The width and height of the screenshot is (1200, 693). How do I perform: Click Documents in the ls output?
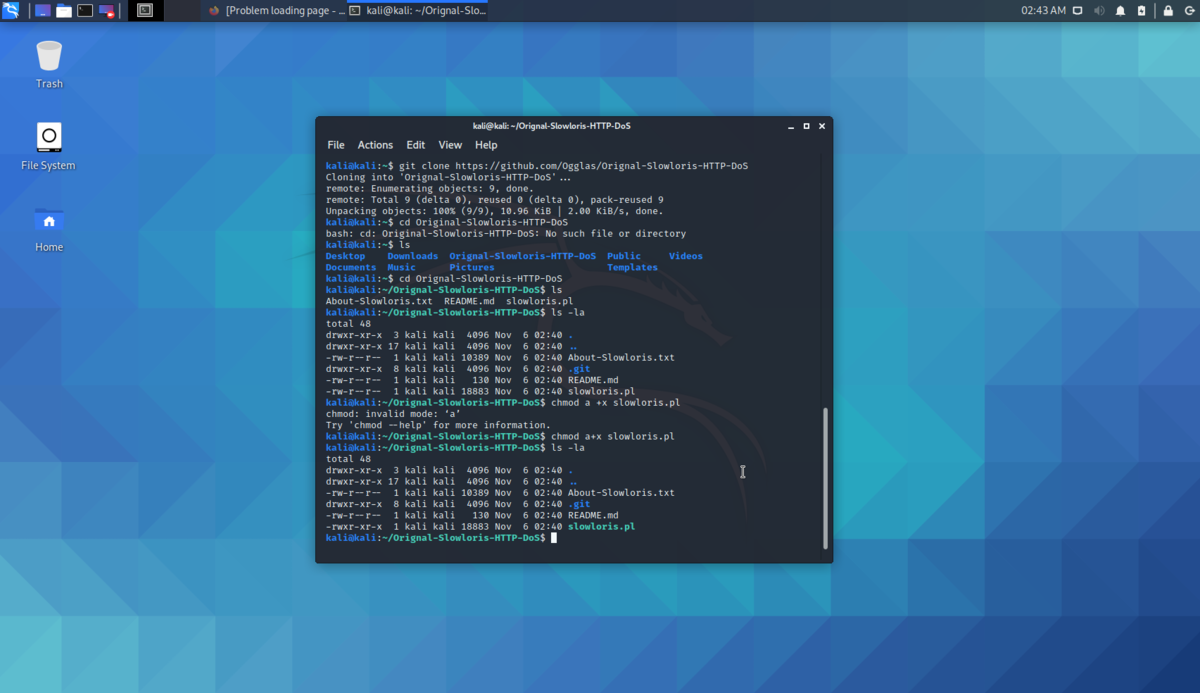(x=351, y=267)
